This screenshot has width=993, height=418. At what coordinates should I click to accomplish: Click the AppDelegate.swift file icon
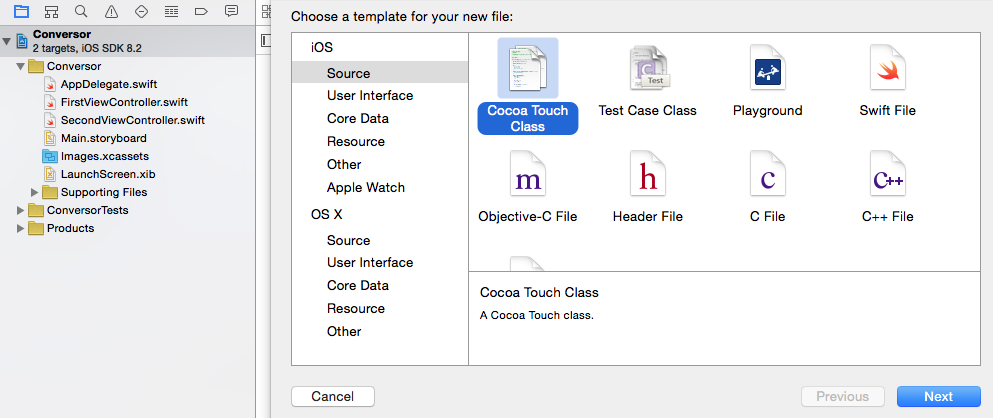[50, 84]
